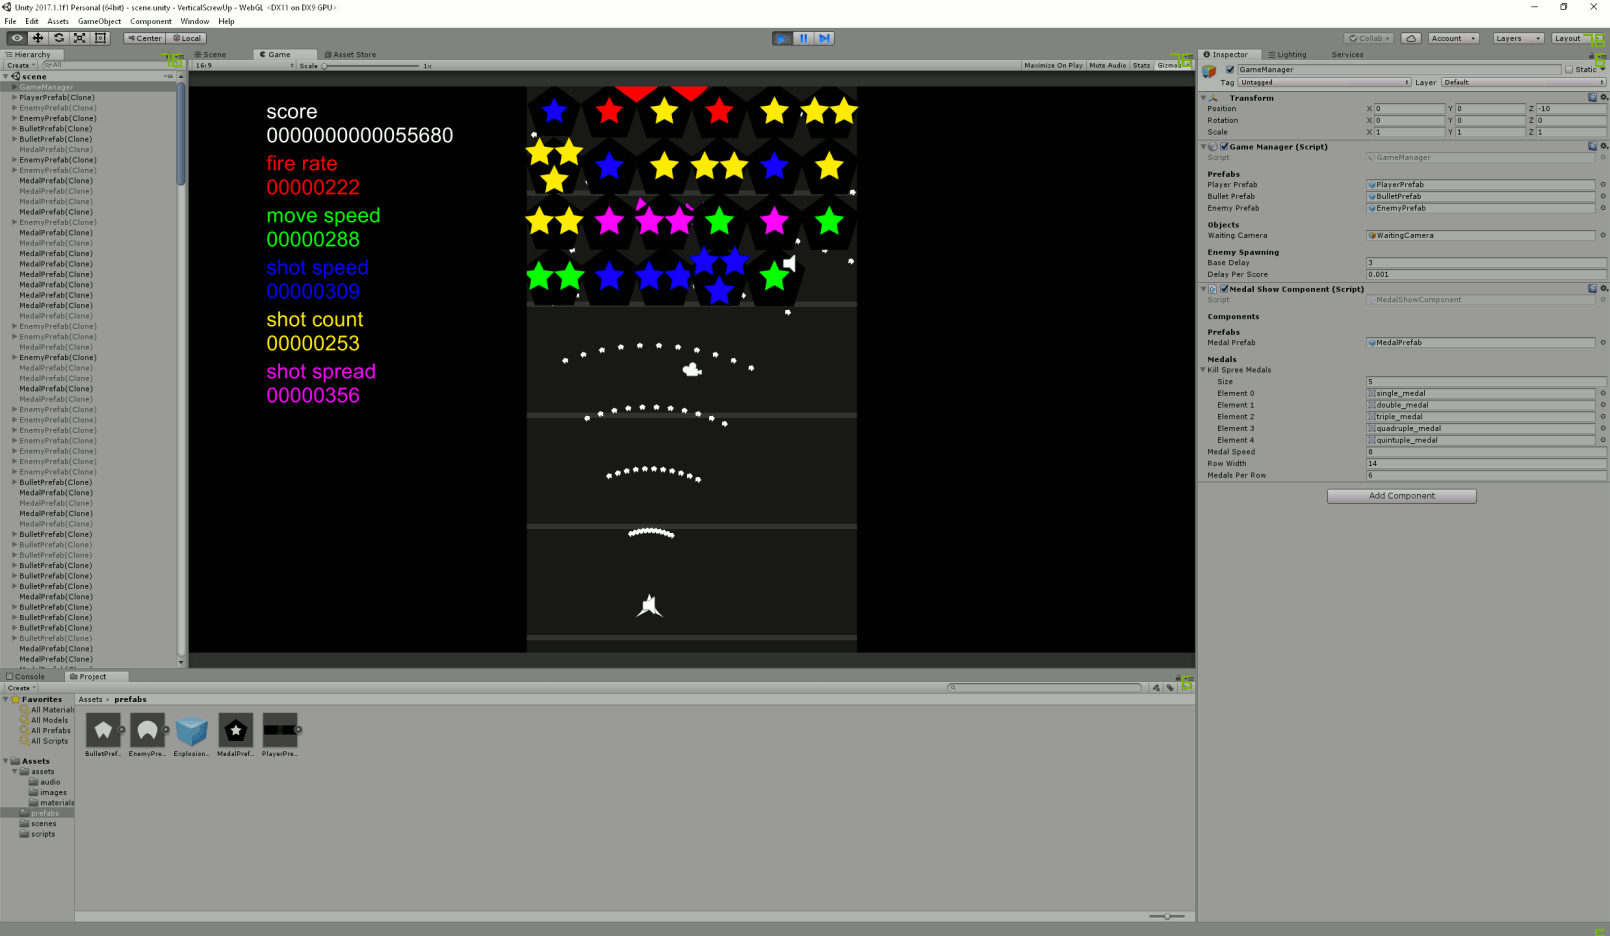The width and height of the screenshot is (1610, 936).
Task: Open Medal Show Component gear menu
Action: (x=1603, y=288)
